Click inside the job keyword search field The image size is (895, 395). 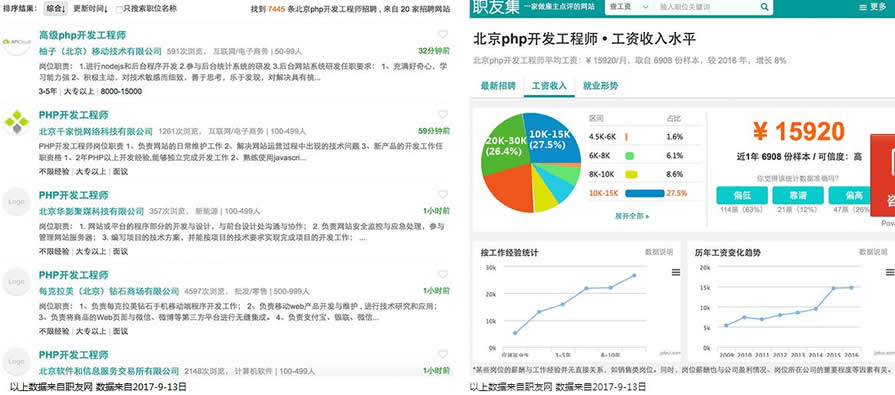(707, 7)
